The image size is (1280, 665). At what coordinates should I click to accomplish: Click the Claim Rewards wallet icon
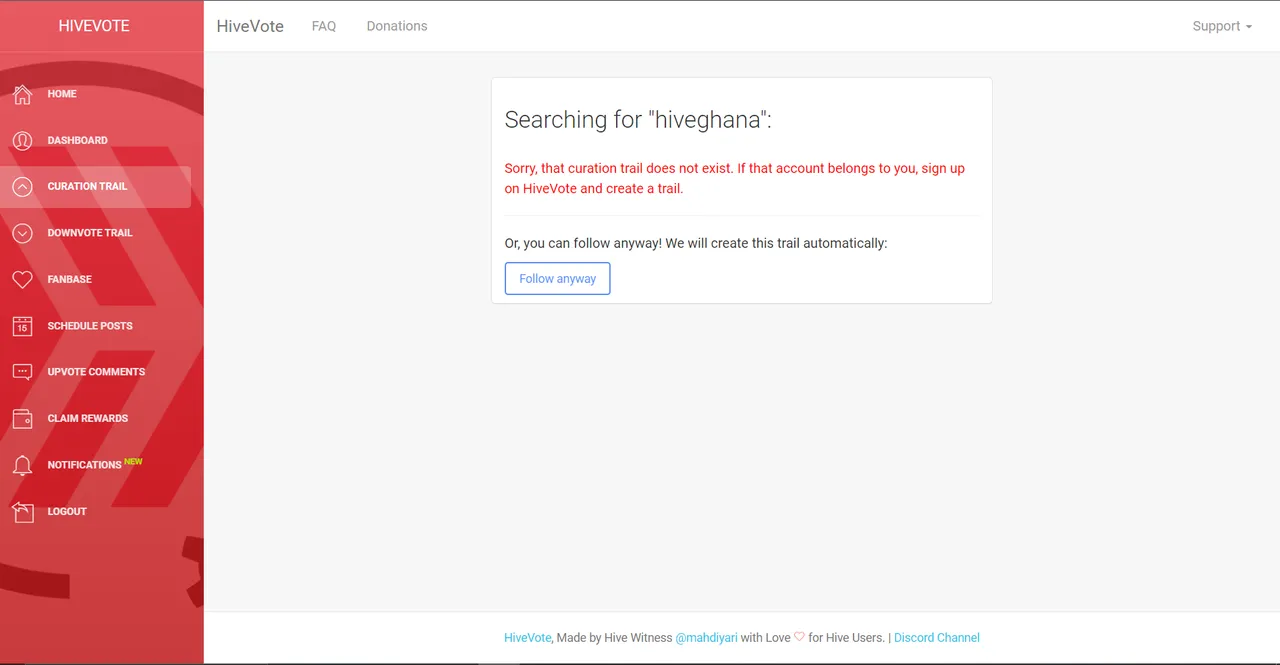coord(22,418)
